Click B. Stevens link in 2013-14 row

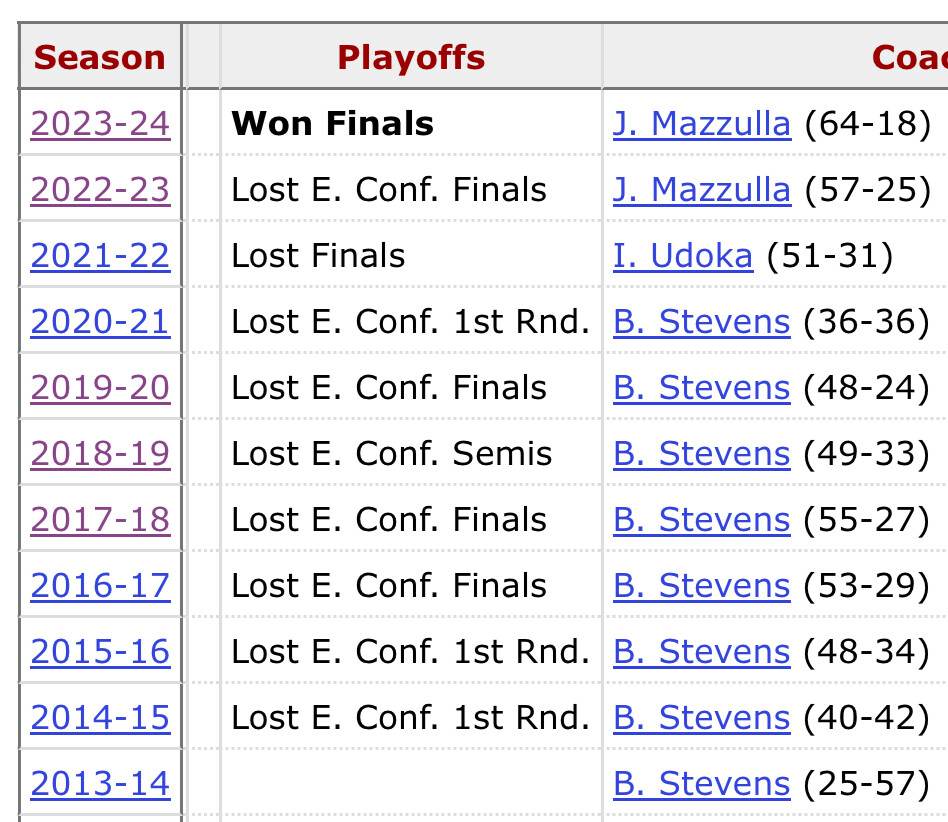[x=701, y=784]
